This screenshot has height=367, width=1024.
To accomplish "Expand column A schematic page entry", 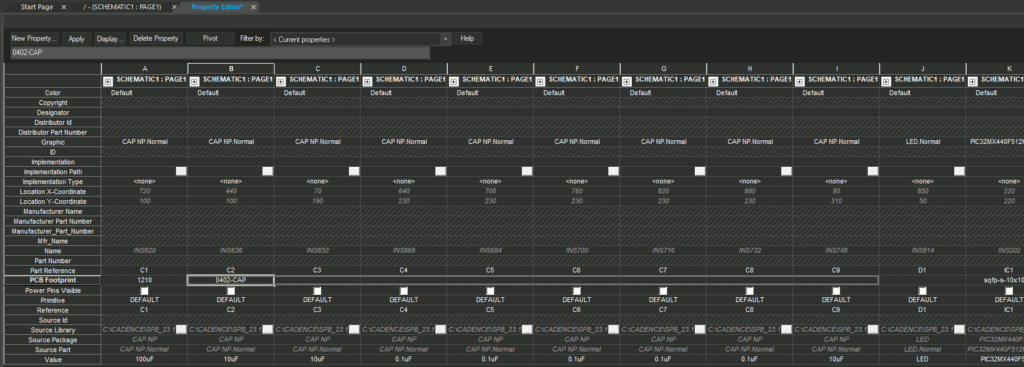I will click(108, 82).
